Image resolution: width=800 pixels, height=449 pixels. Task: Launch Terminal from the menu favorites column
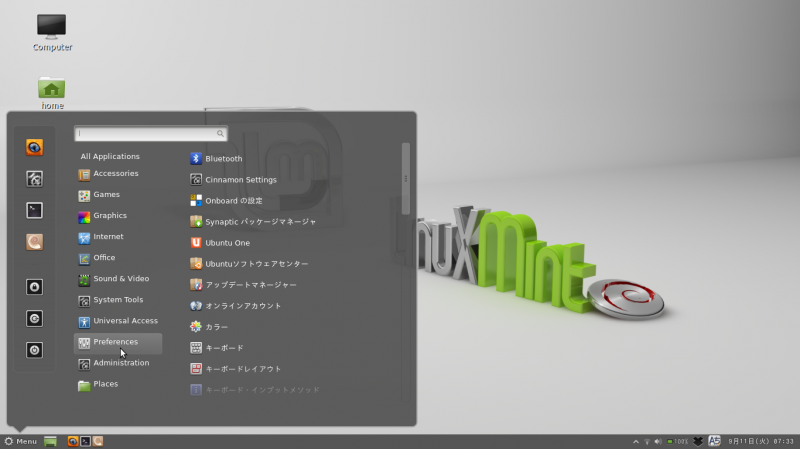click(34, 210)
